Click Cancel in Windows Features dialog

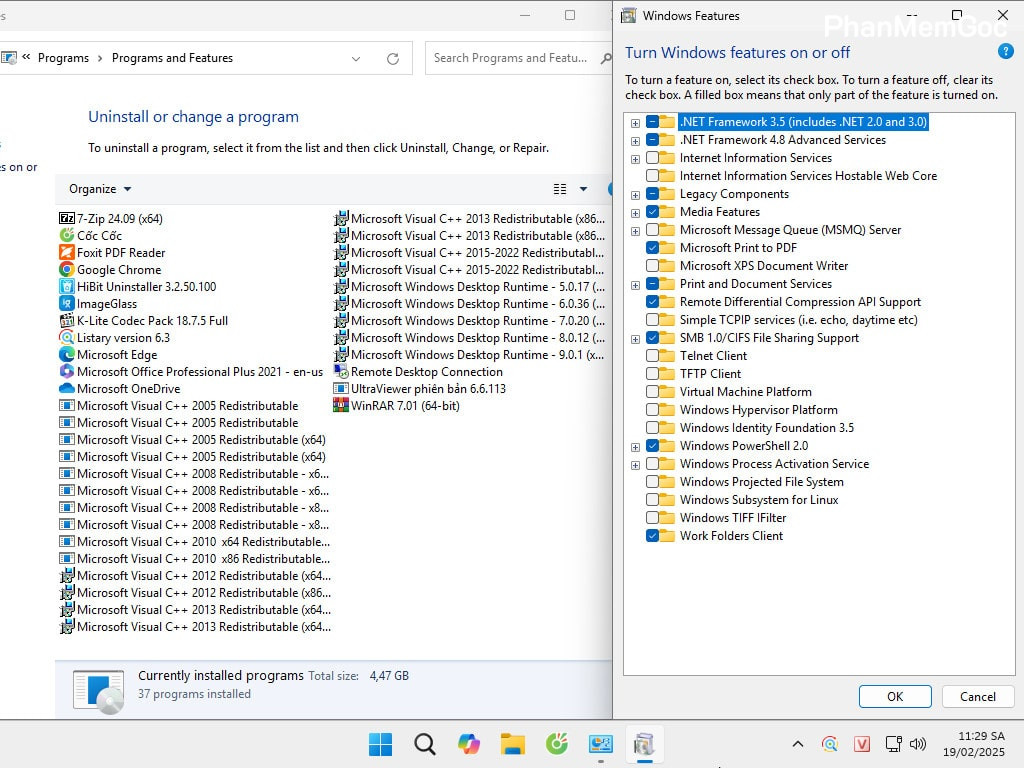(978, 696)
